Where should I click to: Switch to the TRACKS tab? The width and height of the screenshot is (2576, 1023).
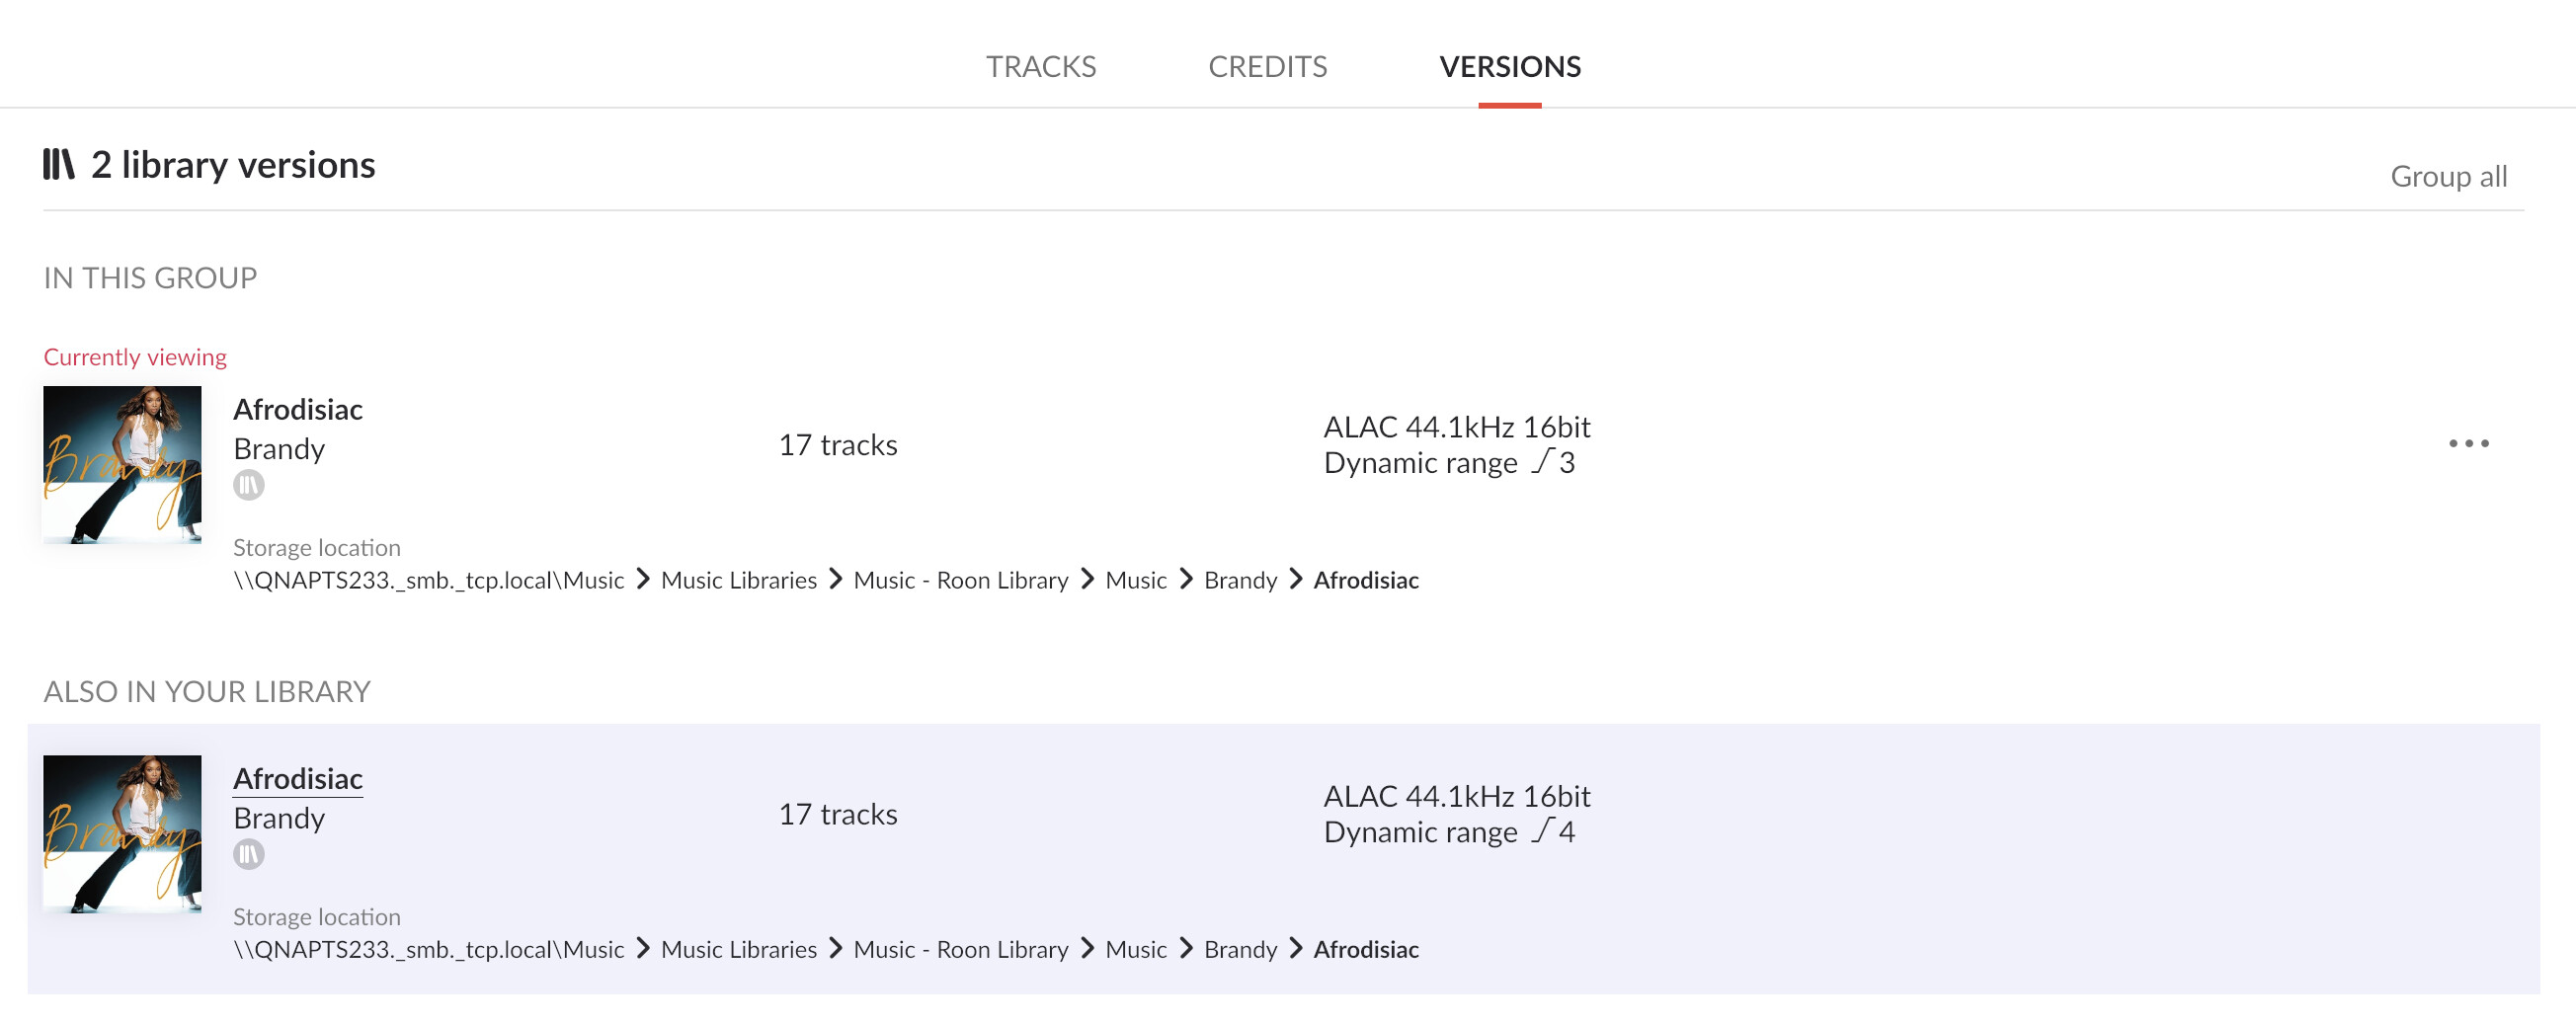coord(1040,66)
